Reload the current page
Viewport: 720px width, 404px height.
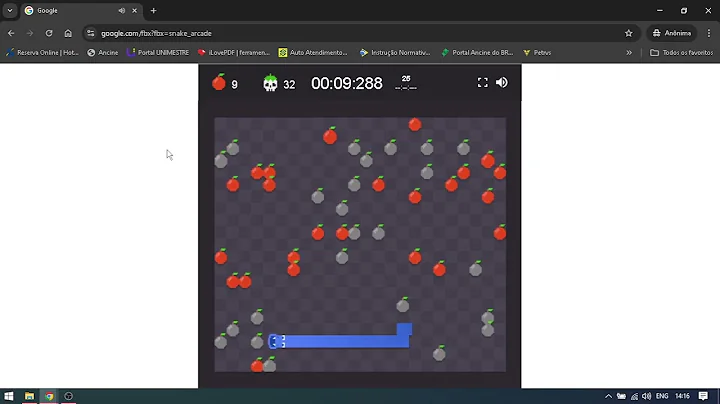[x=49, y=33]
